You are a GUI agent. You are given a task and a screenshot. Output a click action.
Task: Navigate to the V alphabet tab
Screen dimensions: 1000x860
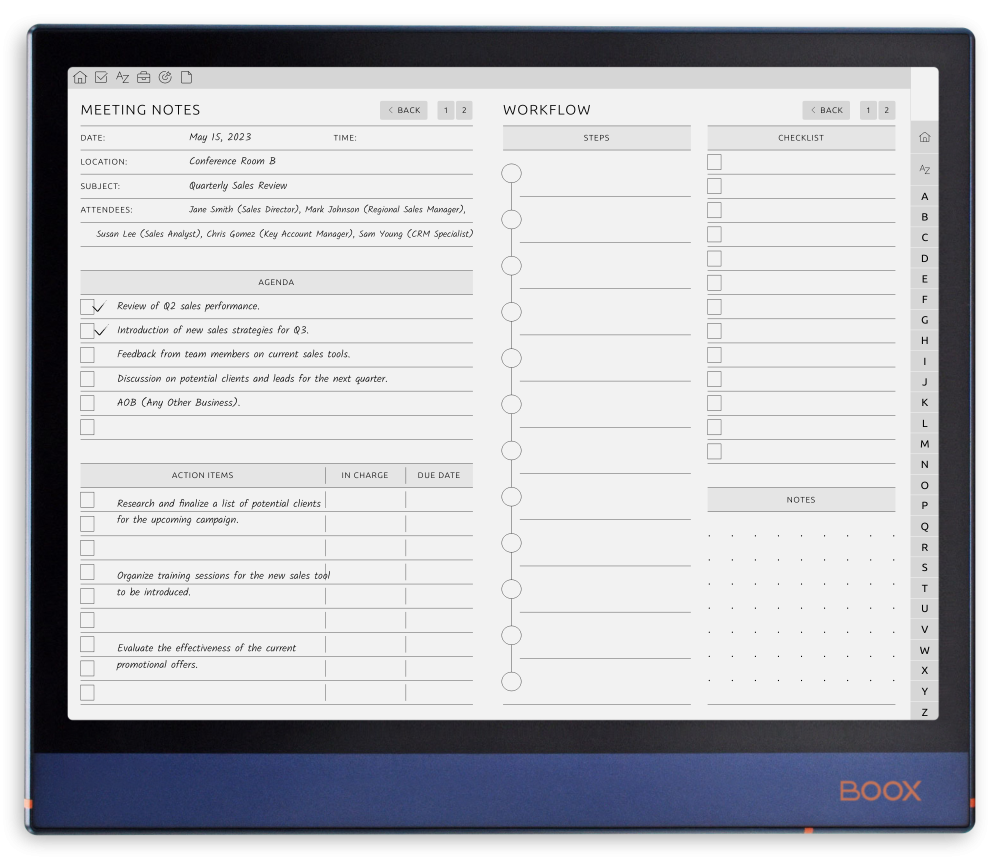click(925, 630)
